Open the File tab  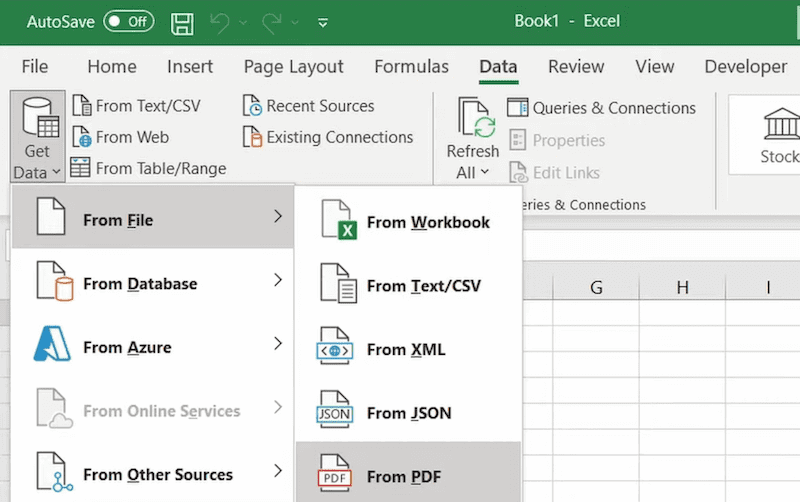[x=35, y=66]
